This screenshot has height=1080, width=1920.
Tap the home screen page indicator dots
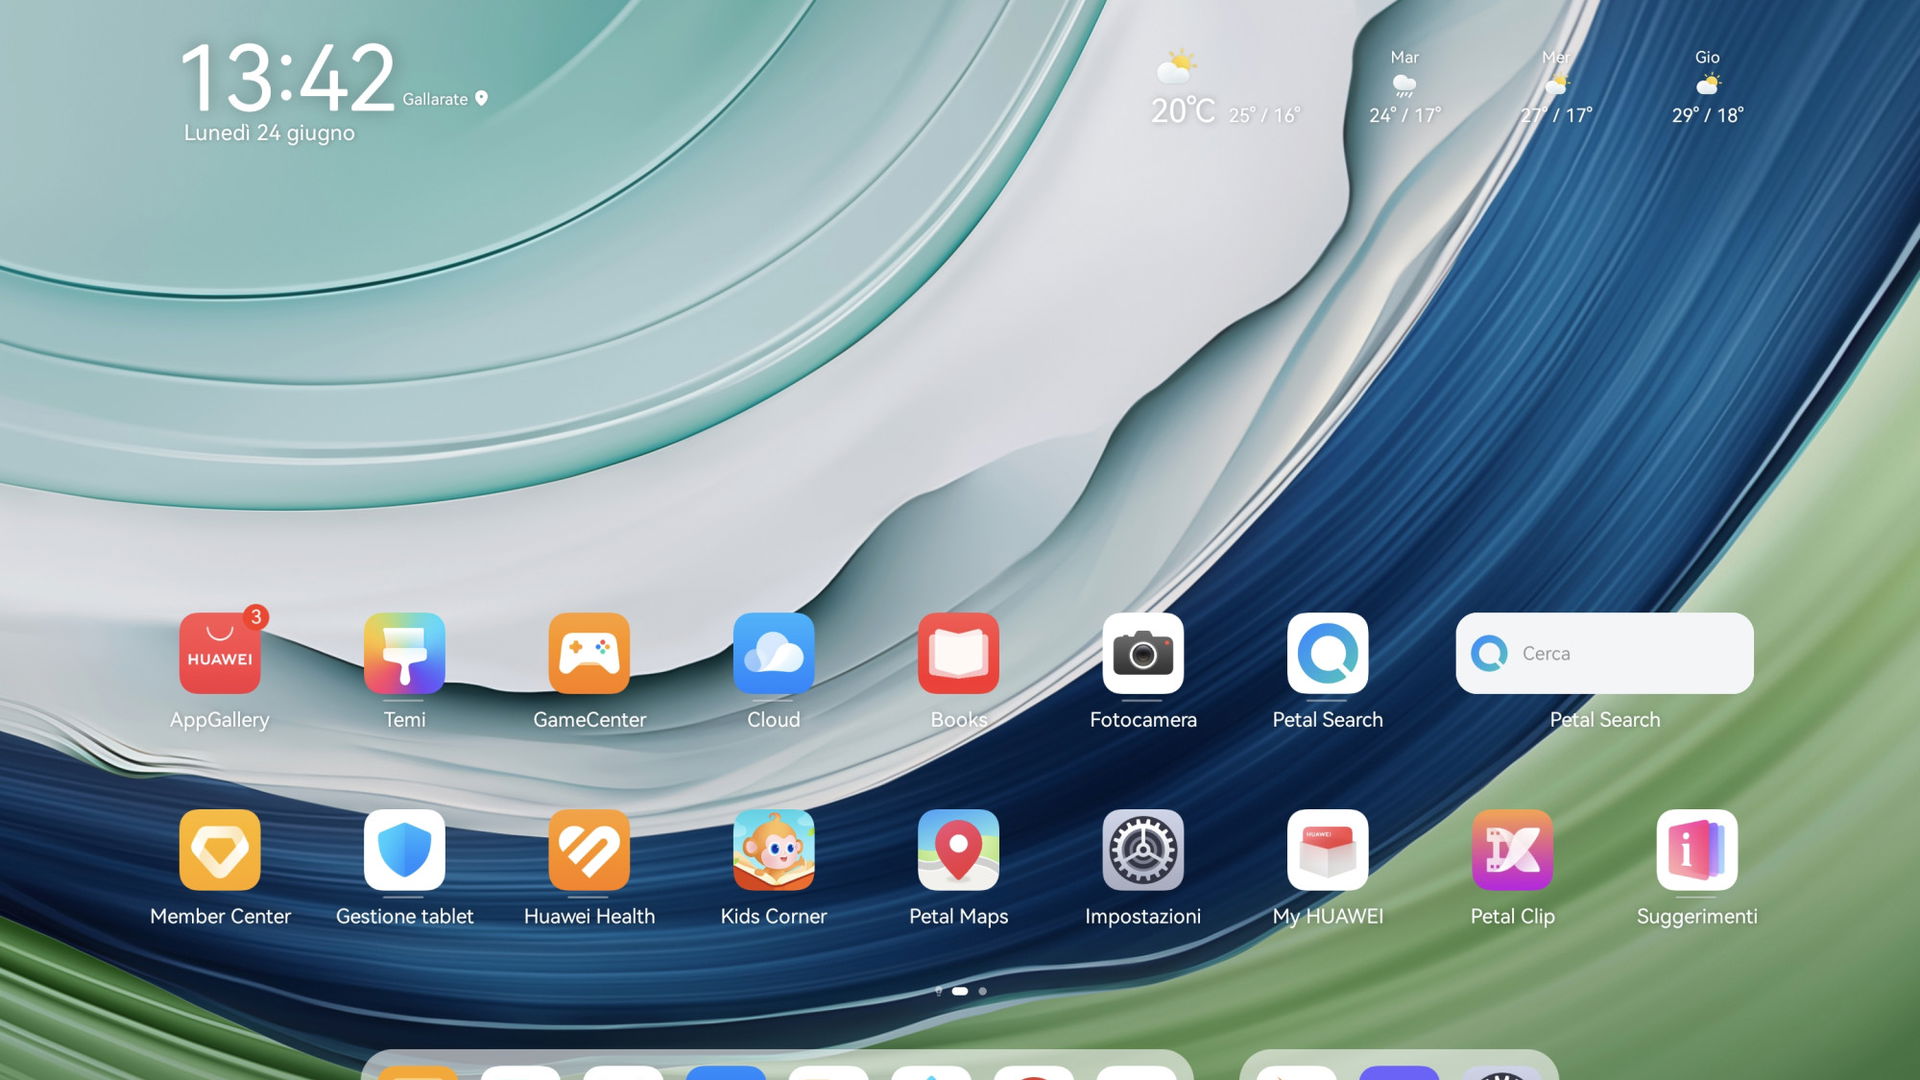[960, 991]
